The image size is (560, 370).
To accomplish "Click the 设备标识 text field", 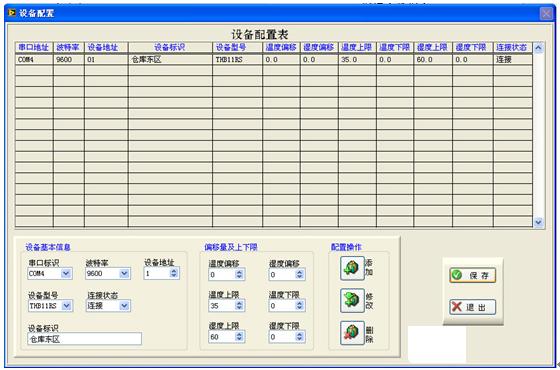I will click(x=85, y=339).
